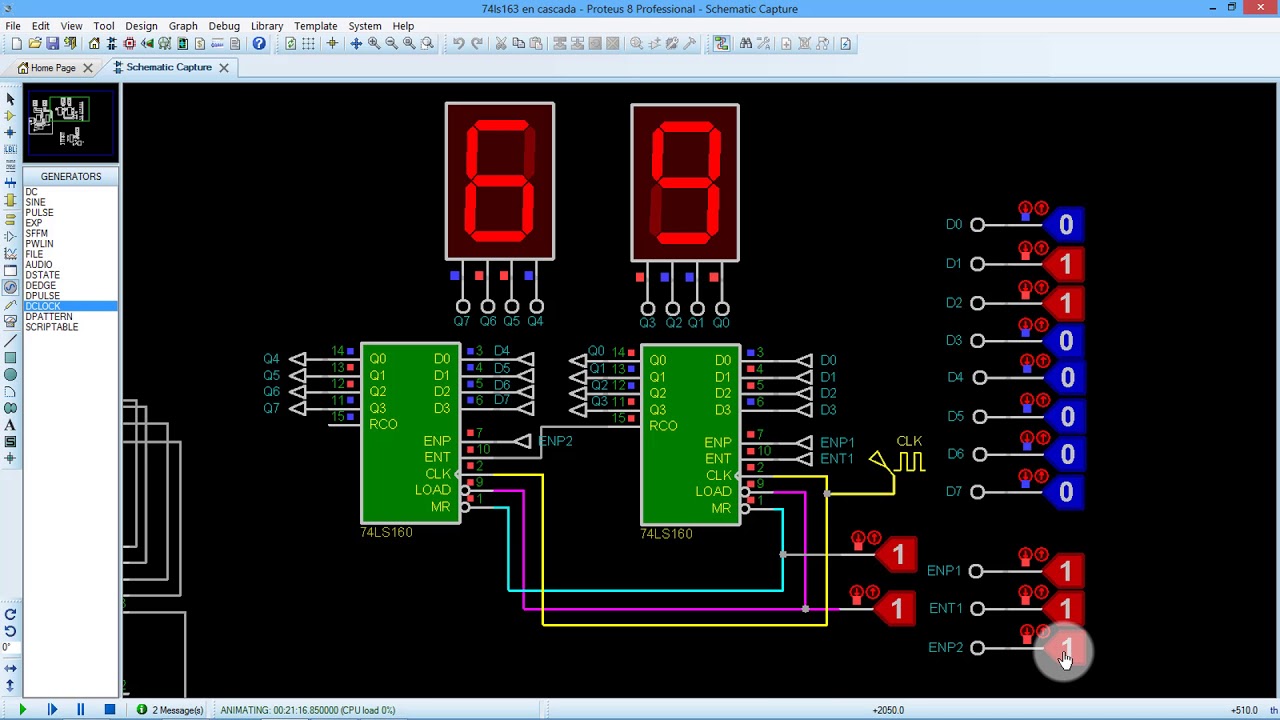This screenshot has height=720, width=1280.
Task: Select the 2D box graphics tool
Action: point(10,358)
